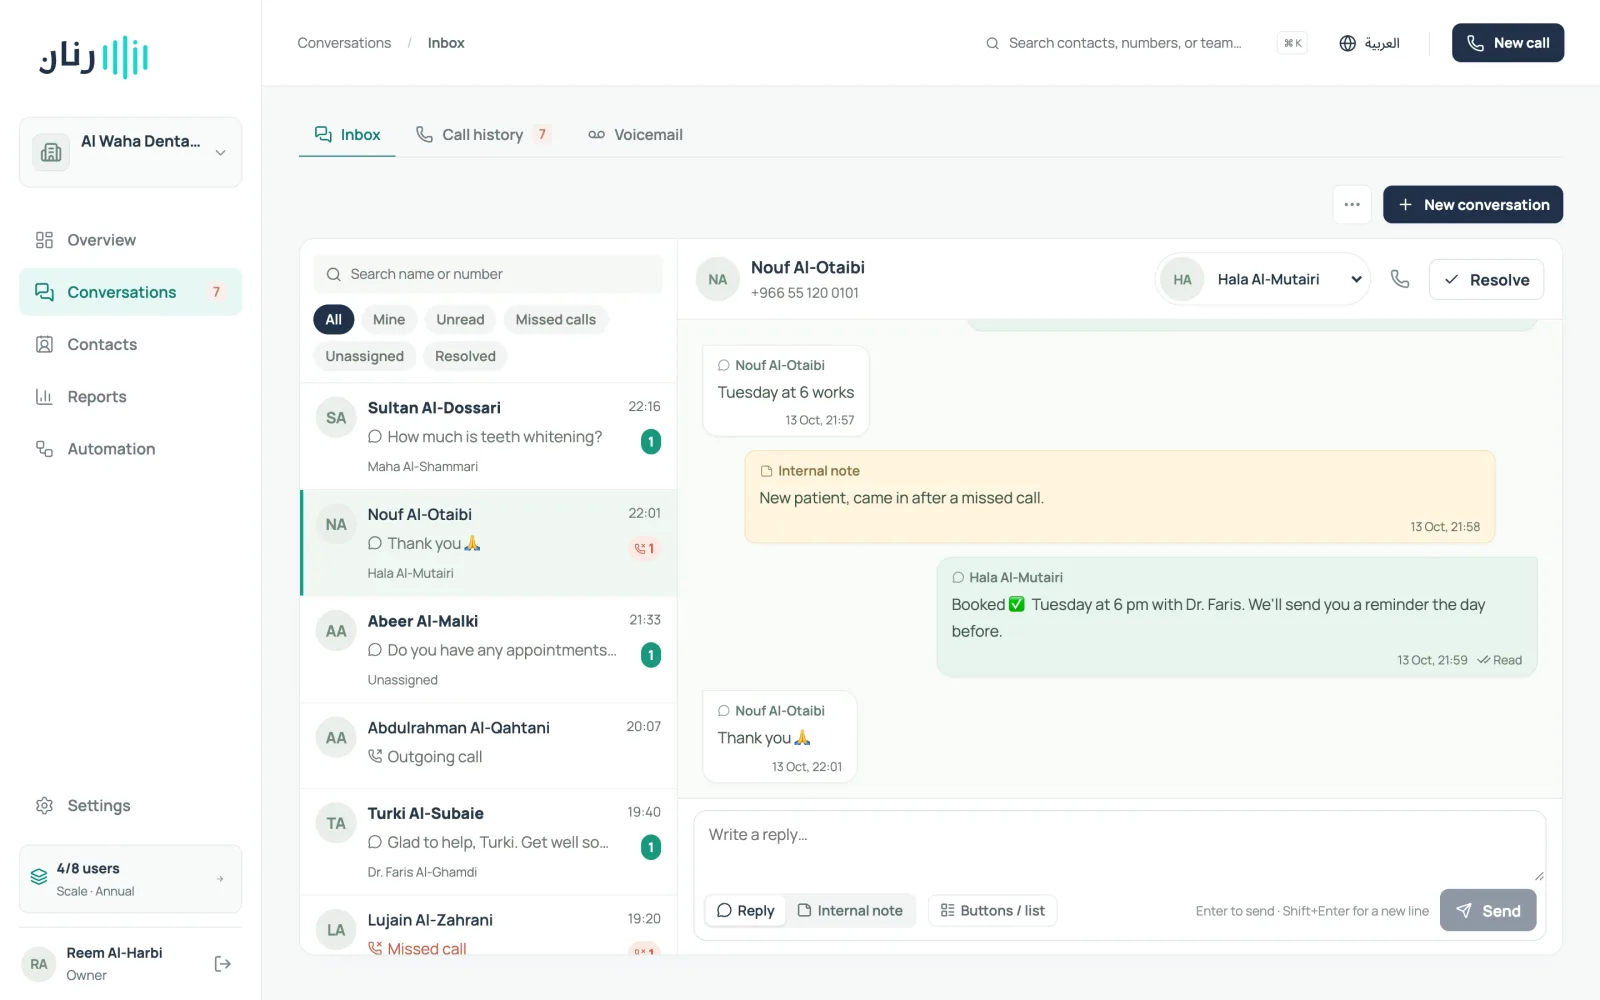The image size is (1600, 1000).
Task: Click the RA profile avatar
Action: (39, 964)
